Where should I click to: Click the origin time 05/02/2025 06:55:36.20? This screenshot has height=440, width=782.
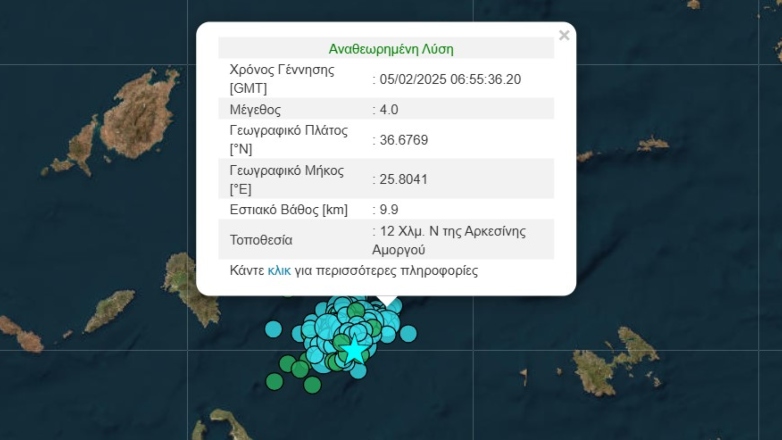coord(450,78)
